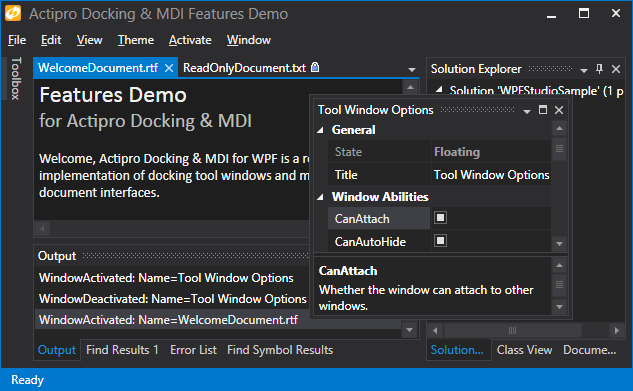The width and height of the screenshot is (633, 391).
Task: Switch to the Class View tab
Action: tap(524, 350)
